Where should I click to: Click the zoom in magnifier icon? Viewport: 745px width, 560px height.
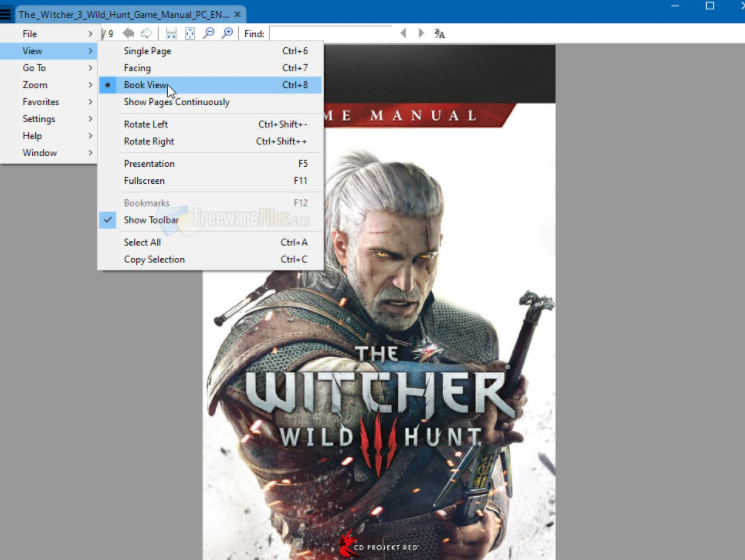coord(228,33)
